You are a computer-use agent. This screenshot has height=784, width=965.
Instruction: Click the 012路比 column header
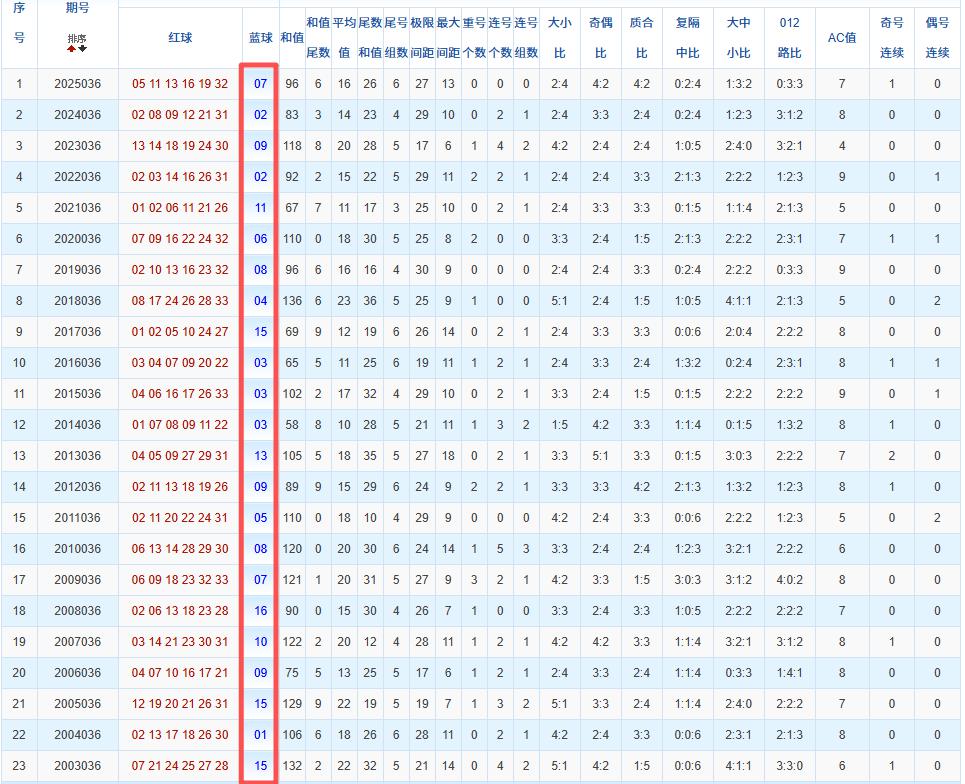click(789, 37)
